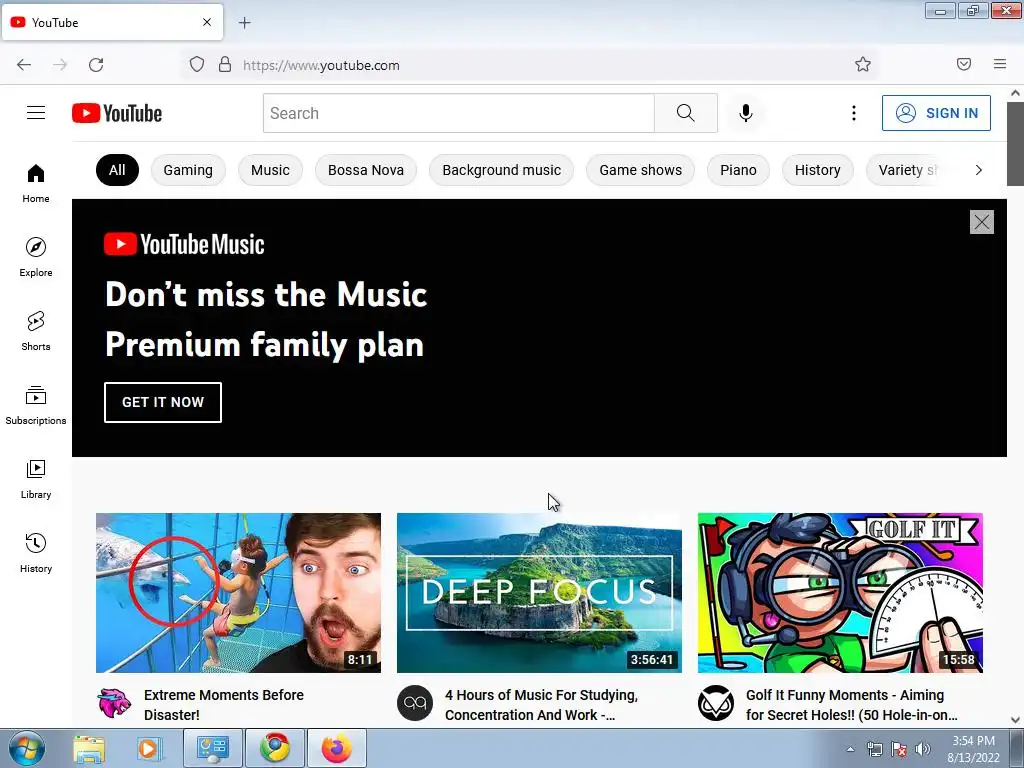Select the Bossa Nova chip
The width and height of the screenshot is (1024, 768).
(x=366, y=170)
